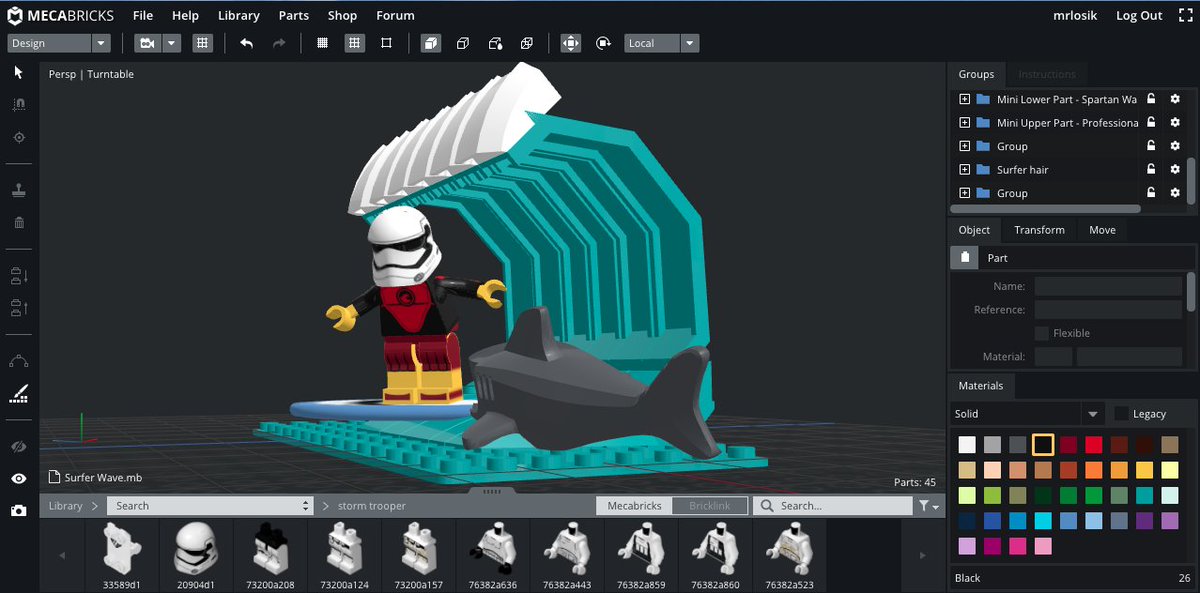Pick the selected black color swatch
Viewport: 1200px width, 593px height.
[x=1043, y=445]
